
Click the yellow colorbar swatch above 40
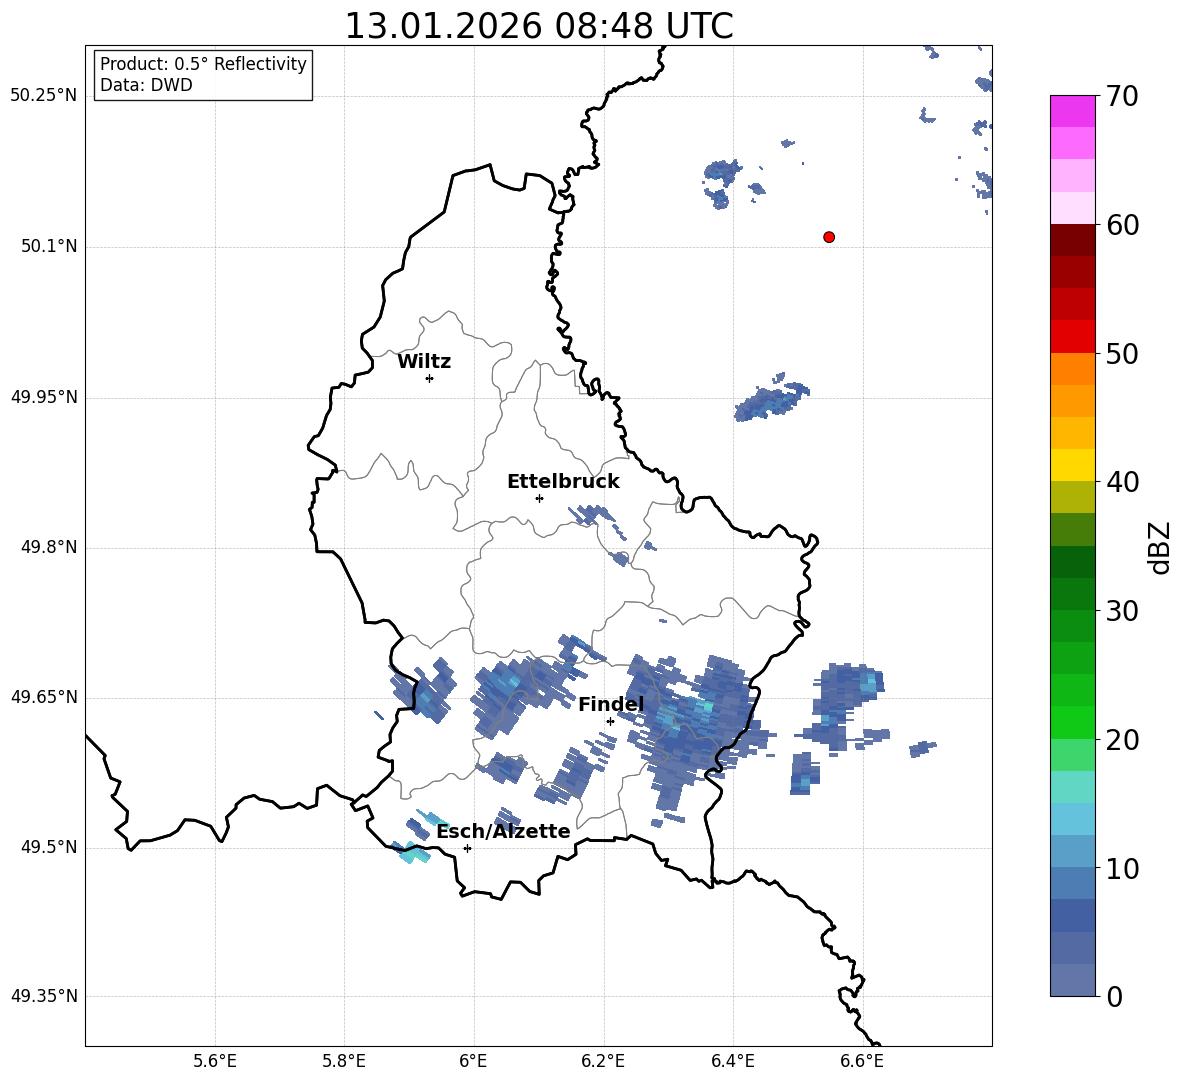(x=1073, y=465)
